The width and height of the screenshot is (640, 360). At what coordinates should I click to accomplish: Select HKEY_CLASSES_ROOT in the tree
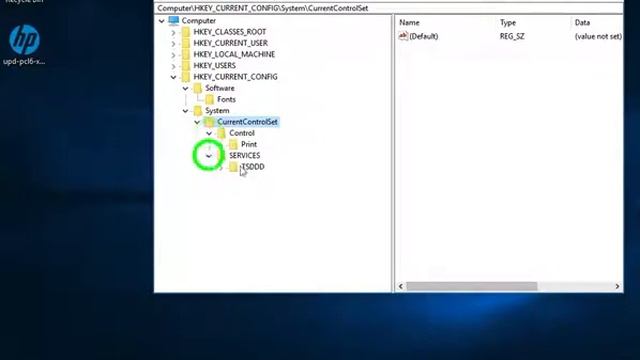click(230, 32)
